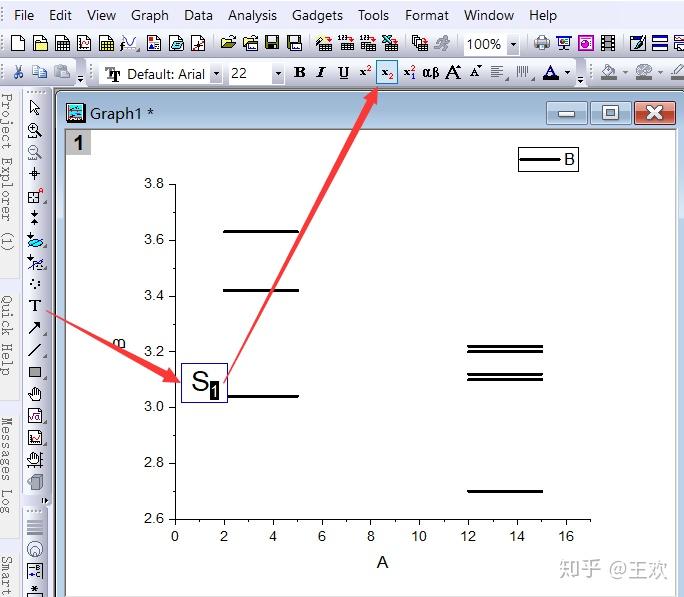Toggle the subscript button
This screenshot has width=684, height=597.
(x=387, y=72)
